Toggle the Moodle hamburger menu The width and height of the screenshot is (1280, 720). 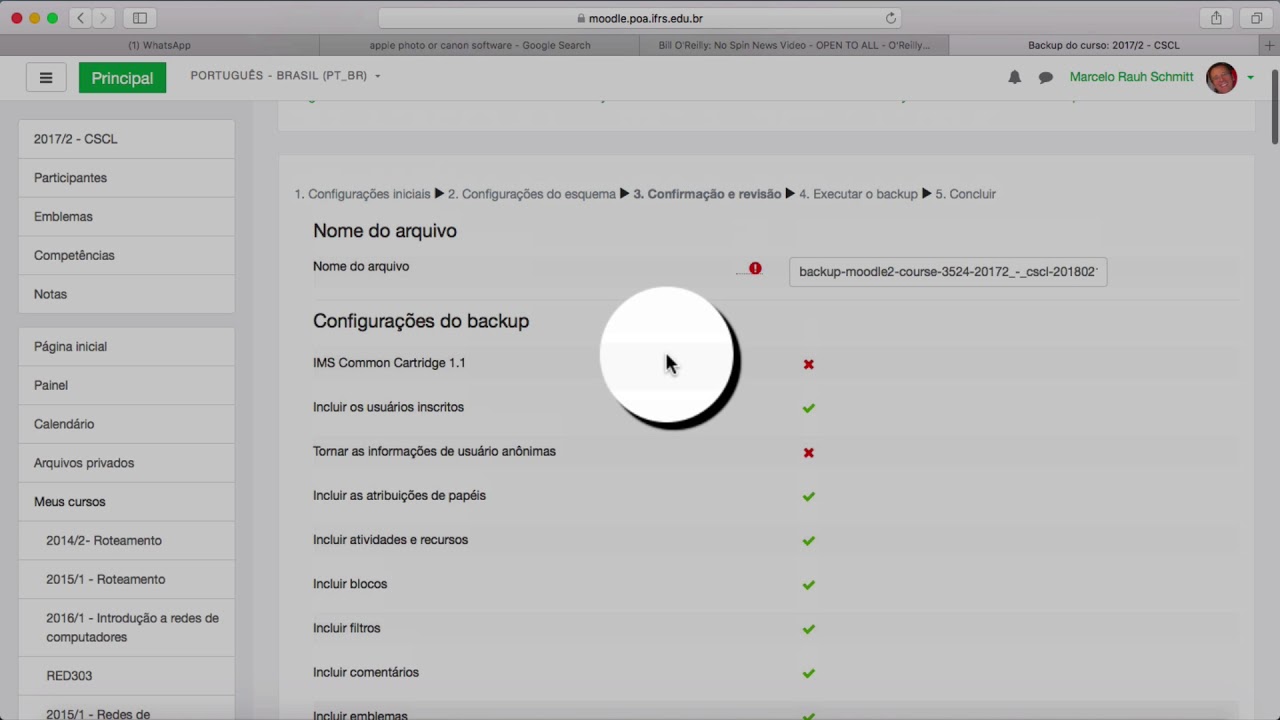pos(46,78)
